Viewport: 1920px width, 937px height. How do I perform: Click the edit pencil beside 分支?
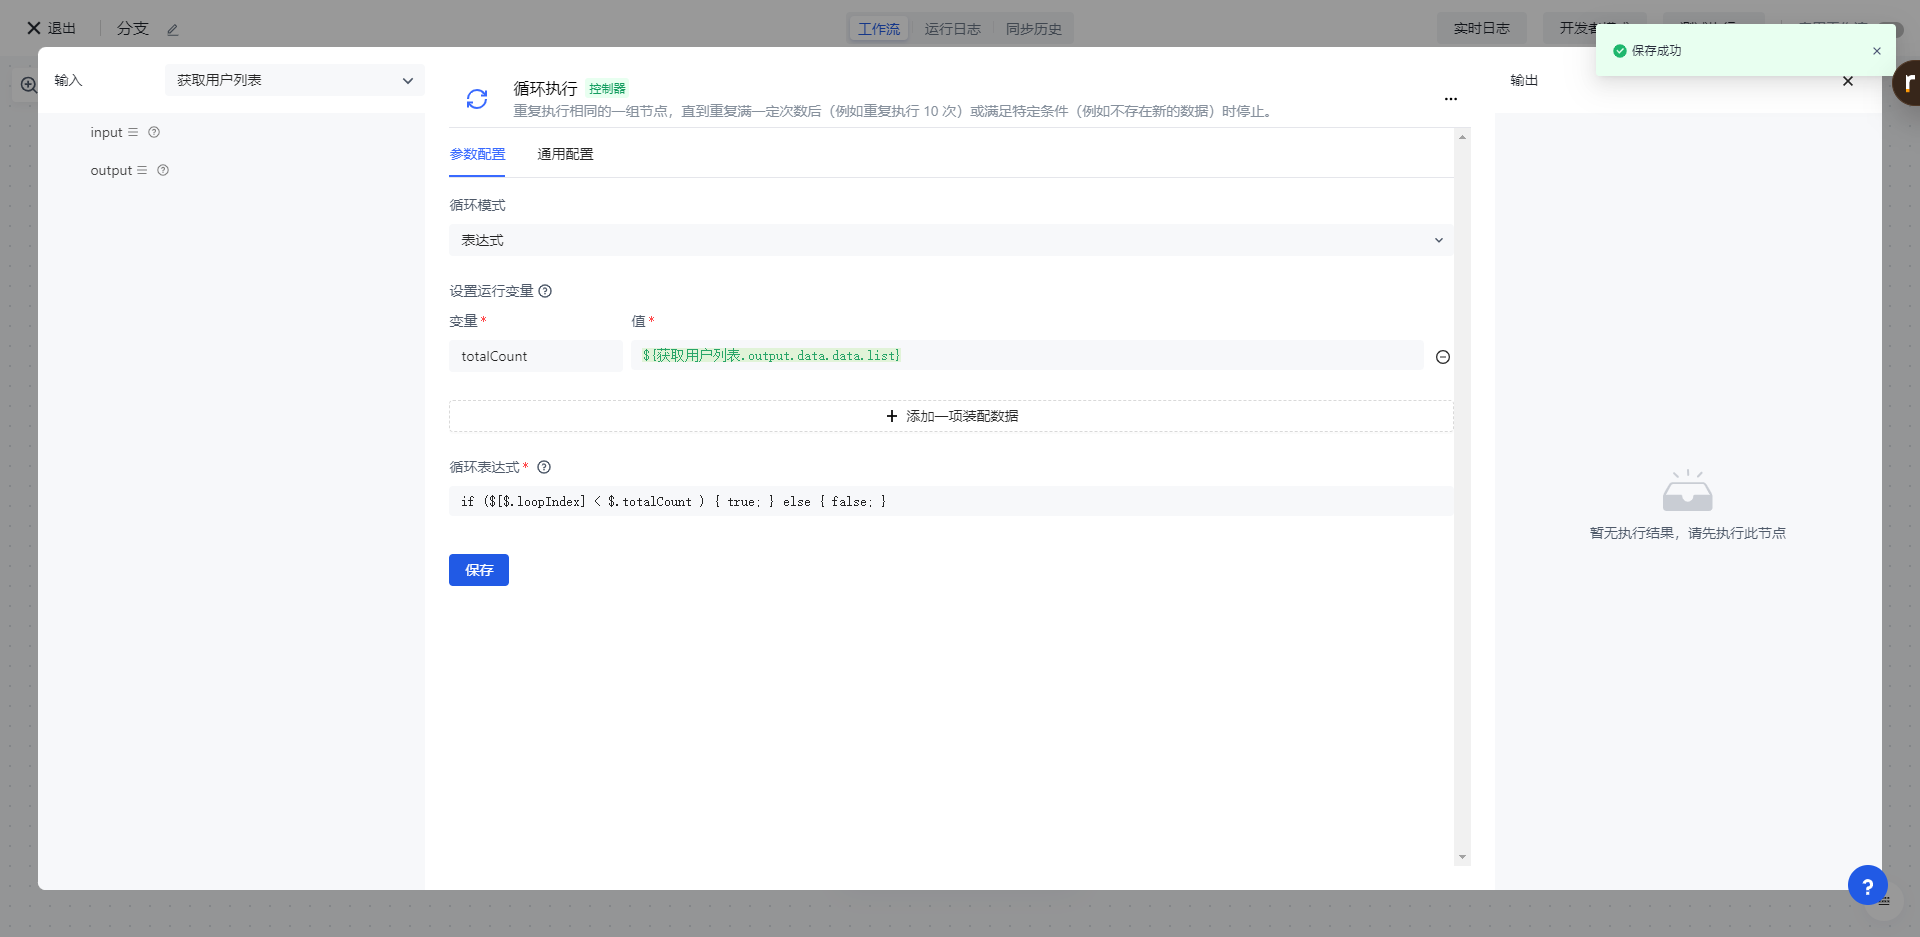(x=172, y=30)
